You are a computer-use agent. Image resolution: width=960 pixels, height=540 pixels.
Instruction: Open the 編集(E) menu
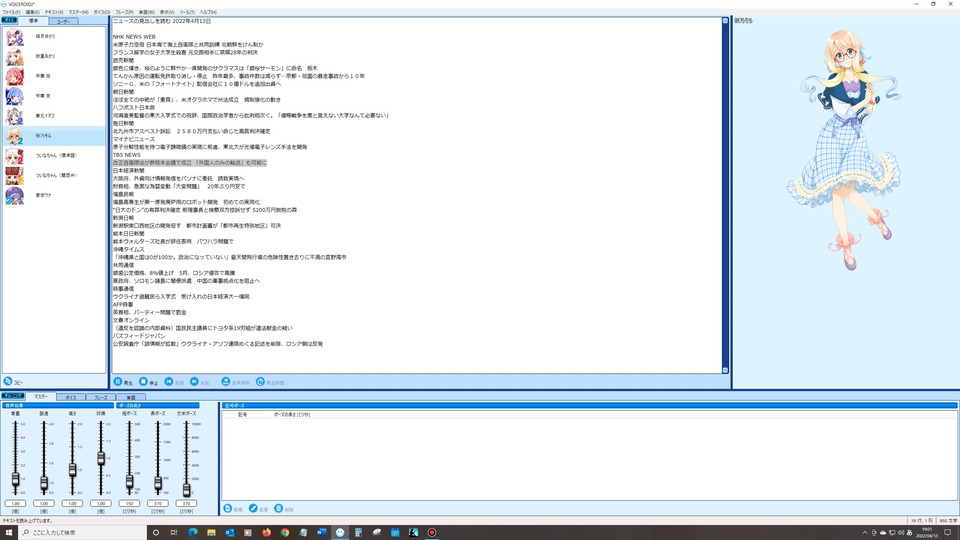pos(32,12)
